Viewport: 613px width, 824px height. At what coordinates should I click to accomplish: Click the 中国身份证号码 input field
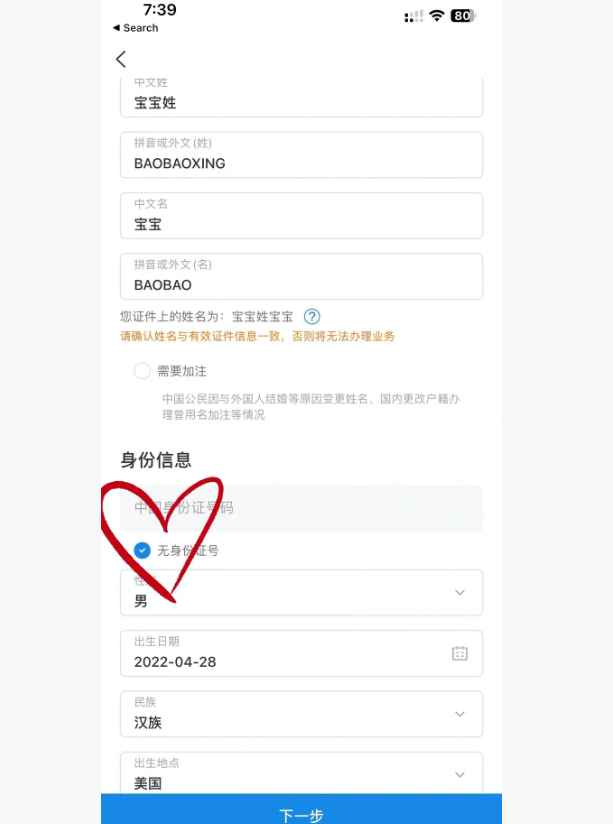pos(301,508)
